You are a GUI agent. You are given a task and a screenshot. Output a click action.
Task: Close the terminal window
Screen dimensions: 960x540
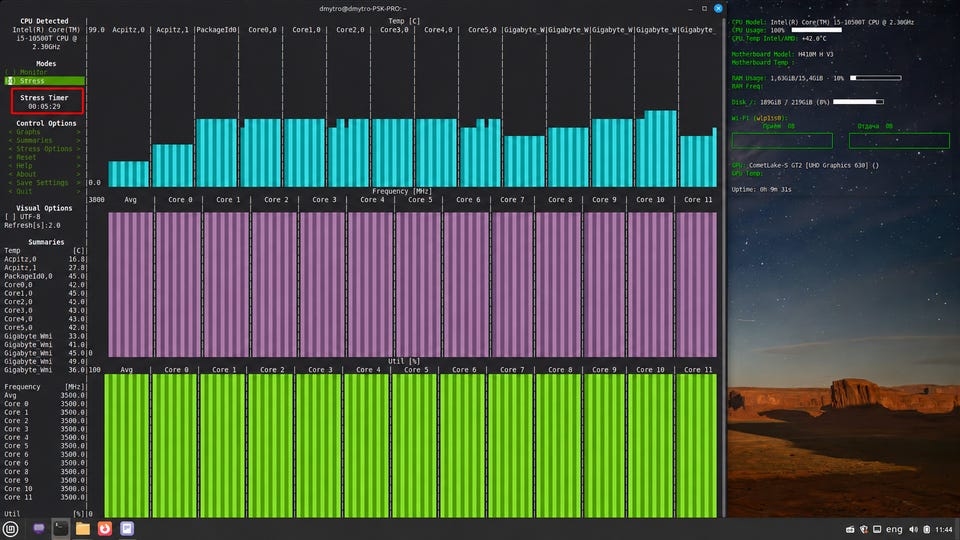[x=718, y=9]
